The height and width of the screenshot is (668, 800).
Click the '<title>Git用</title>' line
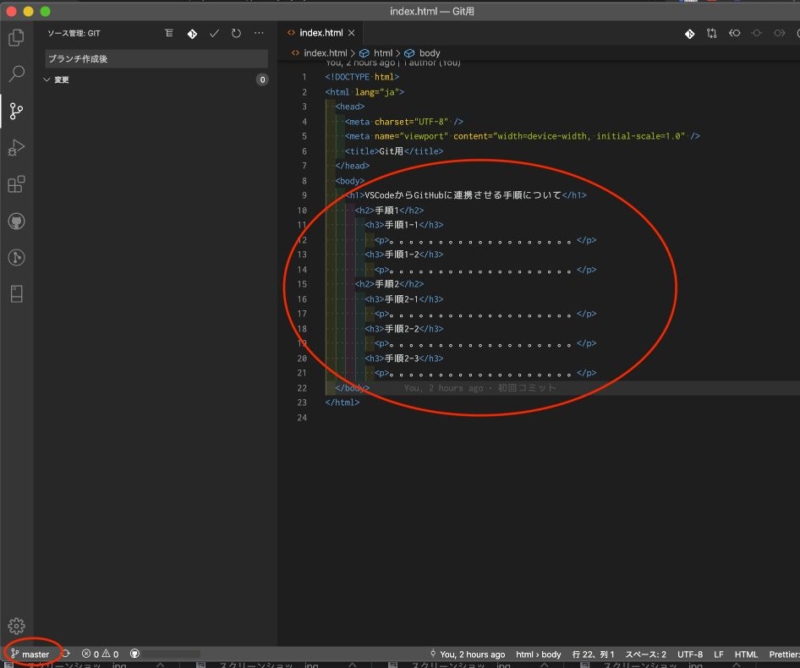click(x=394, y=152)
